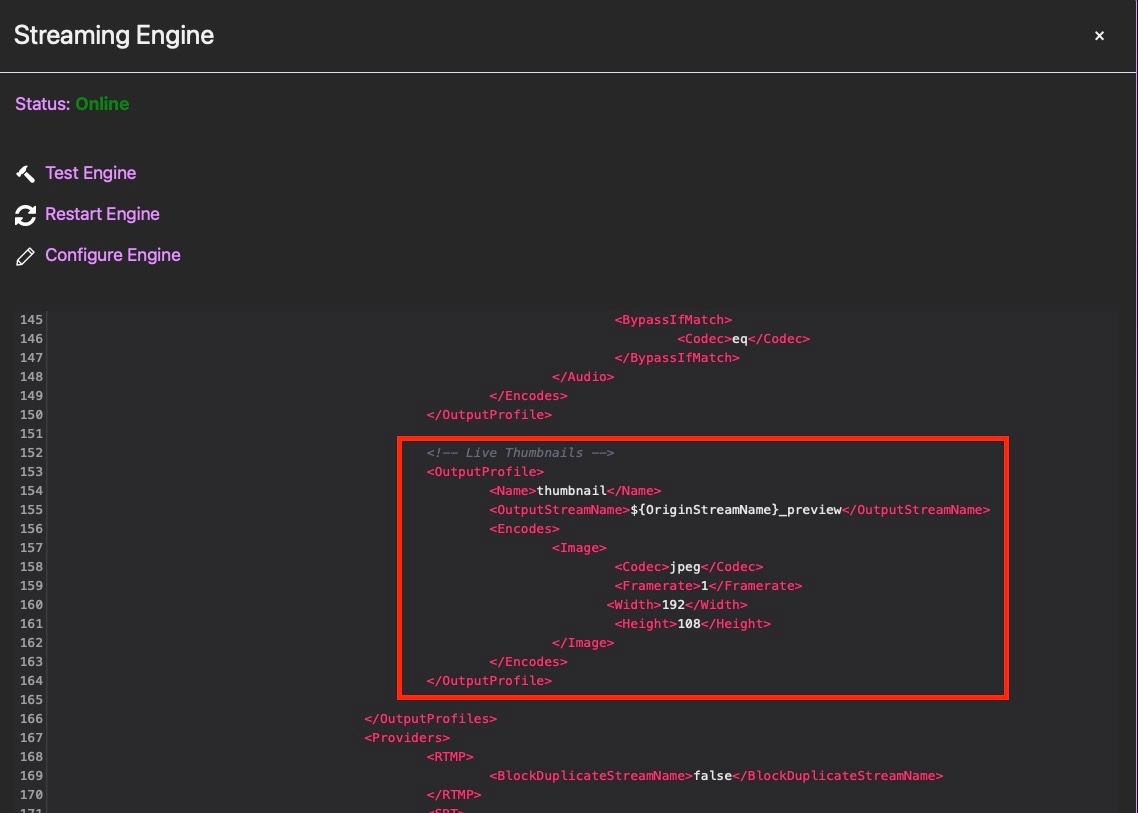Image resolution: width=1138 pixels, height=813 pixels.
Task: Click the green Online status text
Action: point(102,104)
